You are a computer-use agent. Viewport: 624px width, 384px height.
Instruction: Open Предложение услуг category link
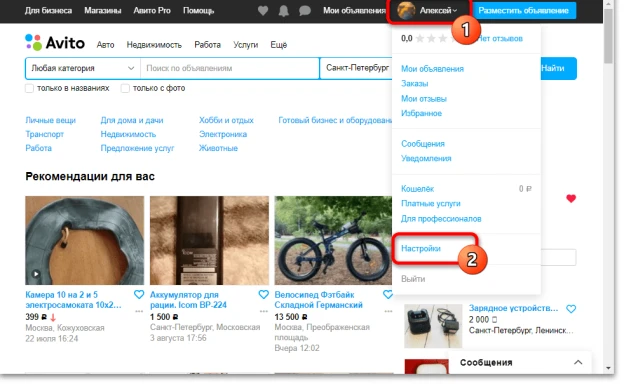(137, 148)
